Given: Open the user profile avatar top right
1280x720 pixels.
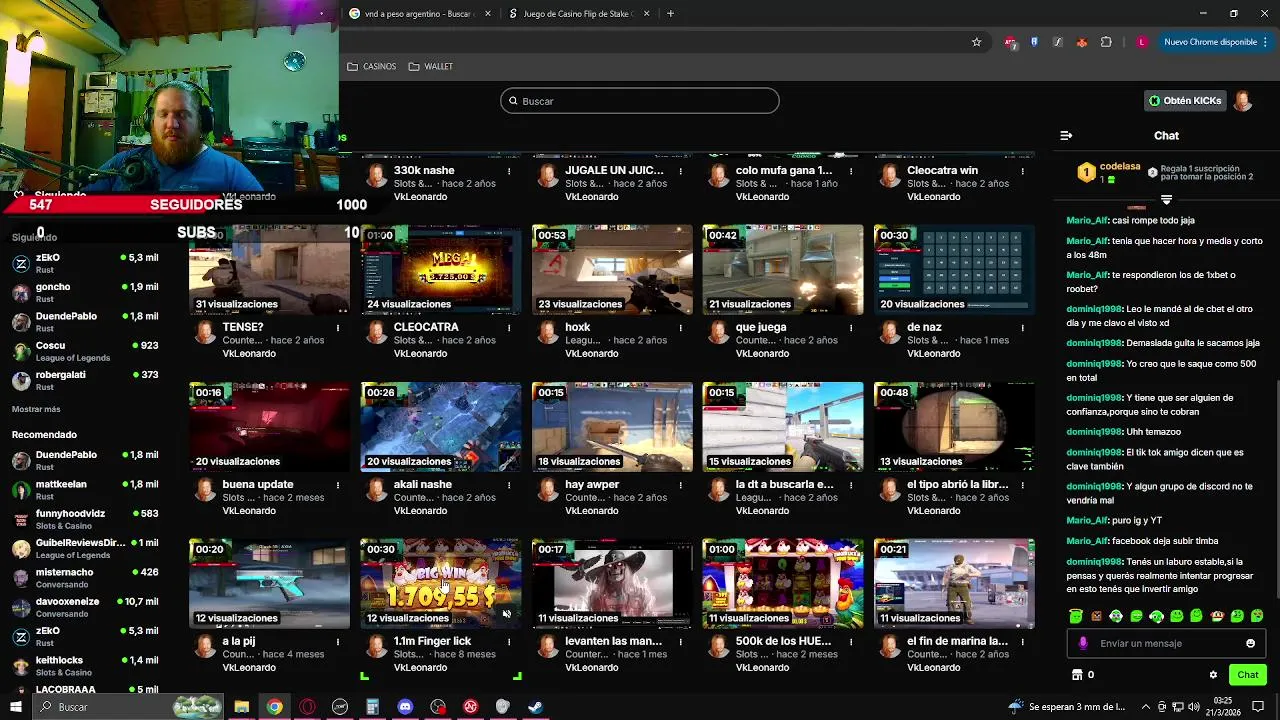Looking at the screenshot, I should tap(1243, 101).
